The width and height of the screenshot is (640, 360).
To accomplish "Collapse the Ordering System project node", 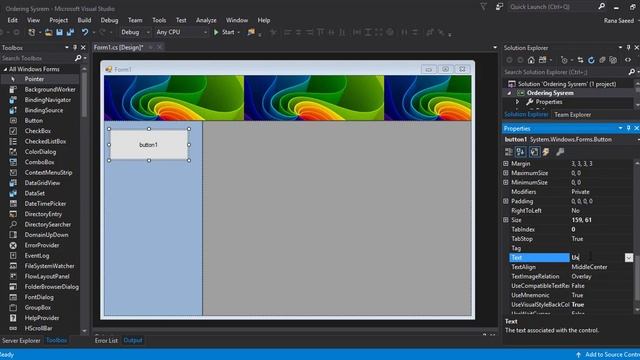I will pyautogui.click(x=509, y=93).
